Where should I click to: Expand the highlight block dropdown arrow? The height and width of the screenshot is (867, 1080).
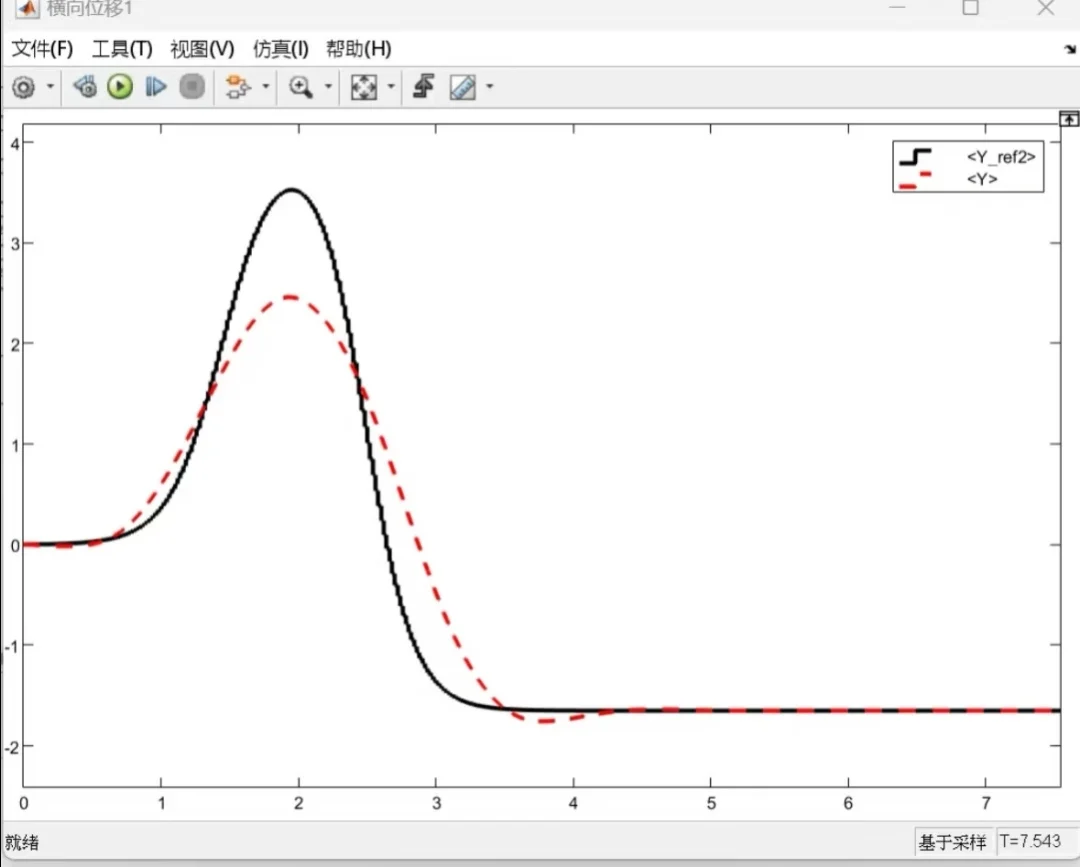click(x=266, y=87)
